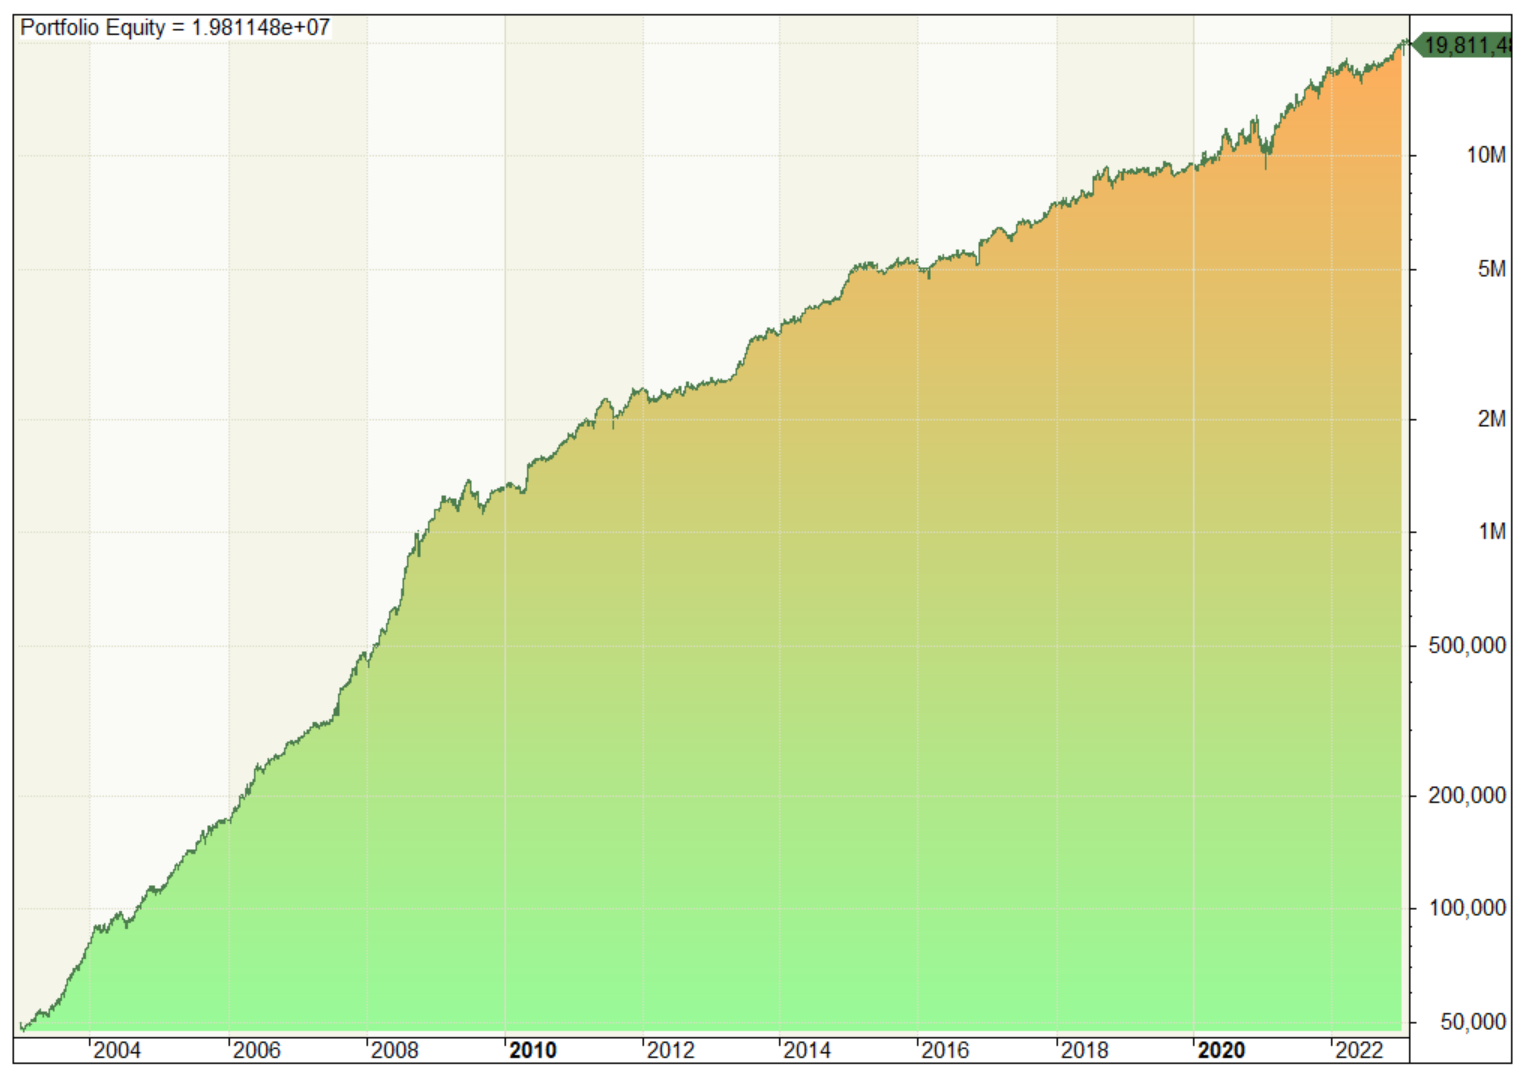Select the green equity value tag 19,811,48
The width and height of the screenshot is (1525, 1070).
1469,43
